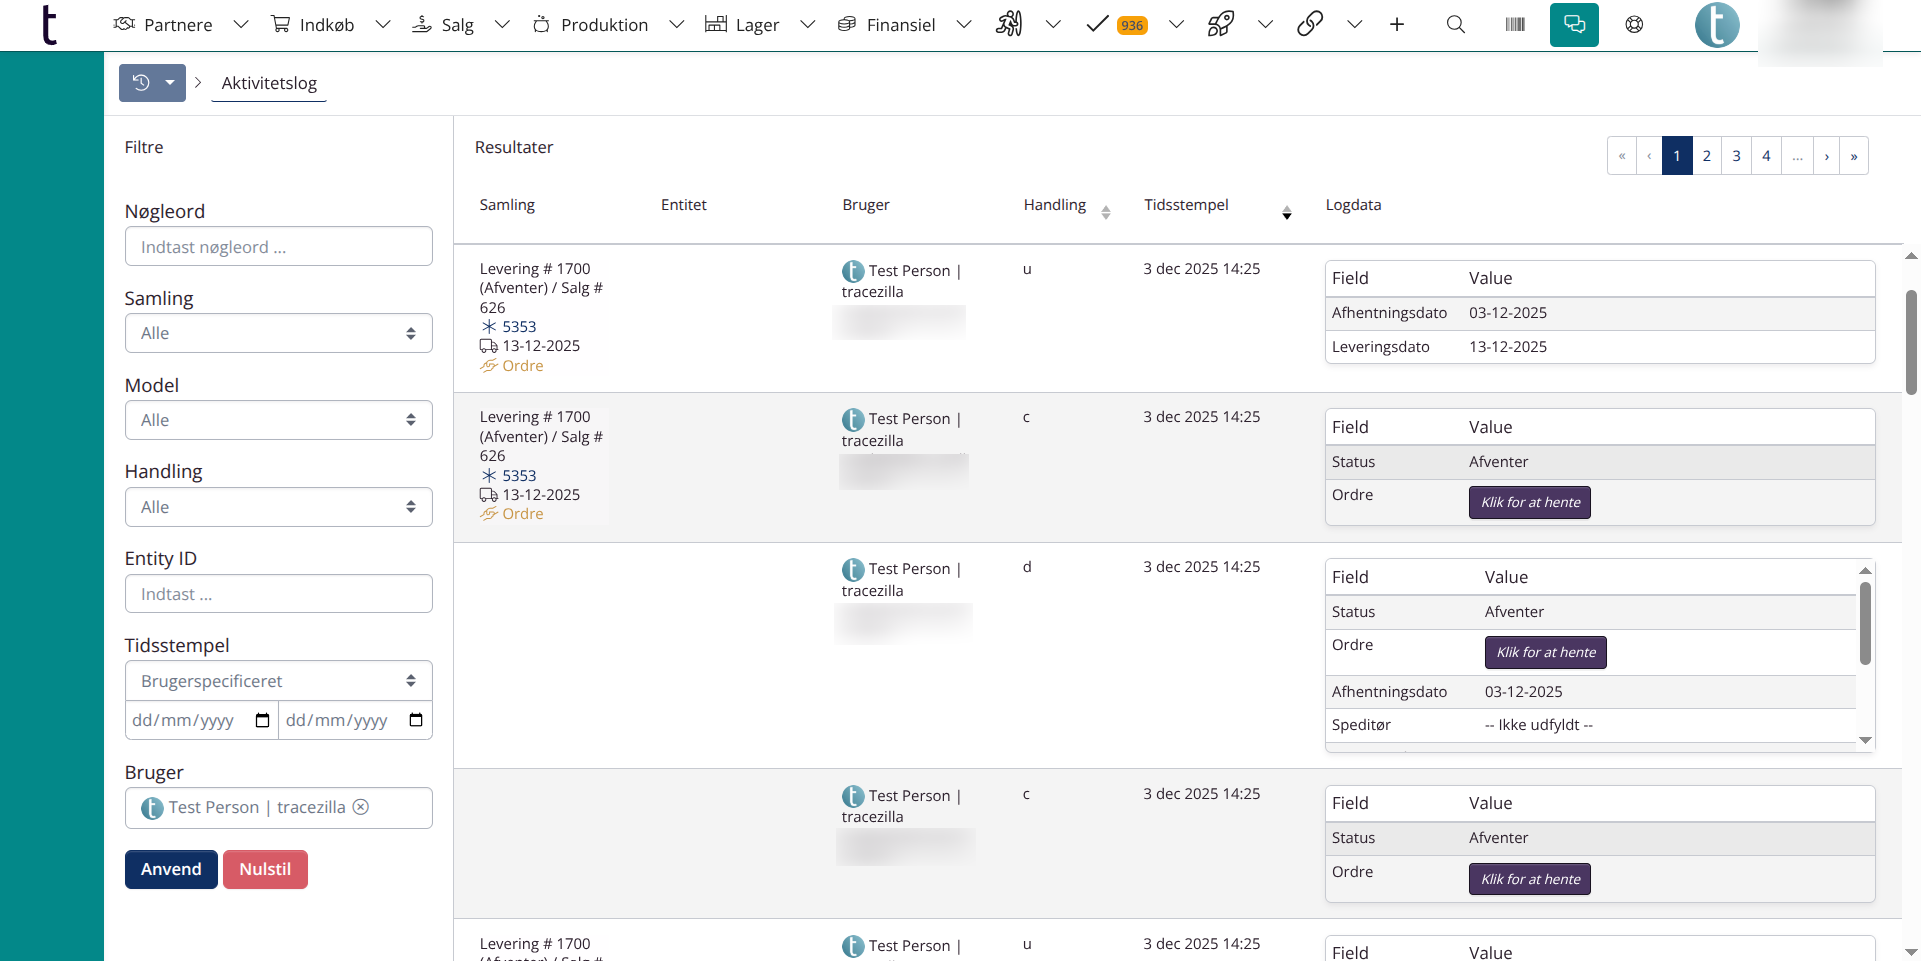Image resolution: width=1921 pixels, height=961 pixels.
Task: Click the plus icon in top navigation
Action: coord(1397,25)
